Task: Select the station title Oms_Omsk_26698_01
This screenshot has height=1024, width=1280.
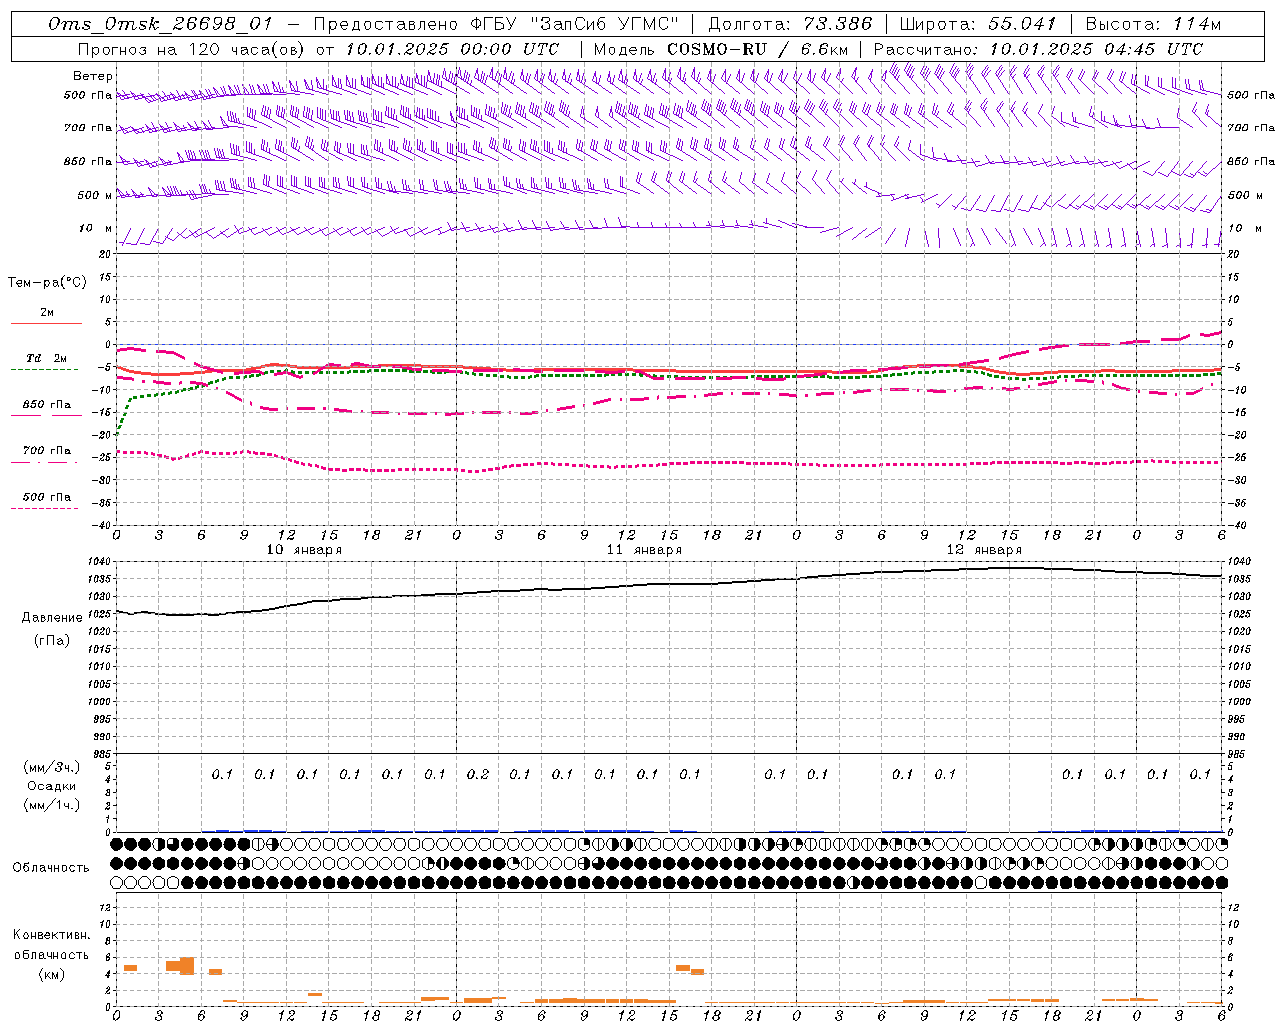Action: [x=160, y=24]
